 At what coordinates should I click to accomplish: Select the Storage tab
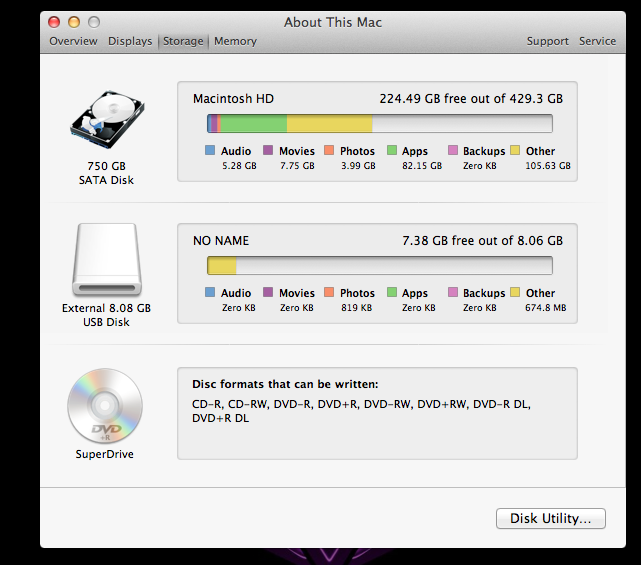tap(183, 41)
